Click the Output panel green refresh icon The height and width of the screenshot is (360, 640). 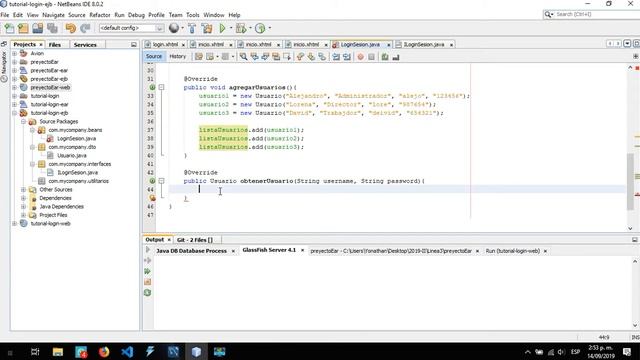(x=148, y=293)
